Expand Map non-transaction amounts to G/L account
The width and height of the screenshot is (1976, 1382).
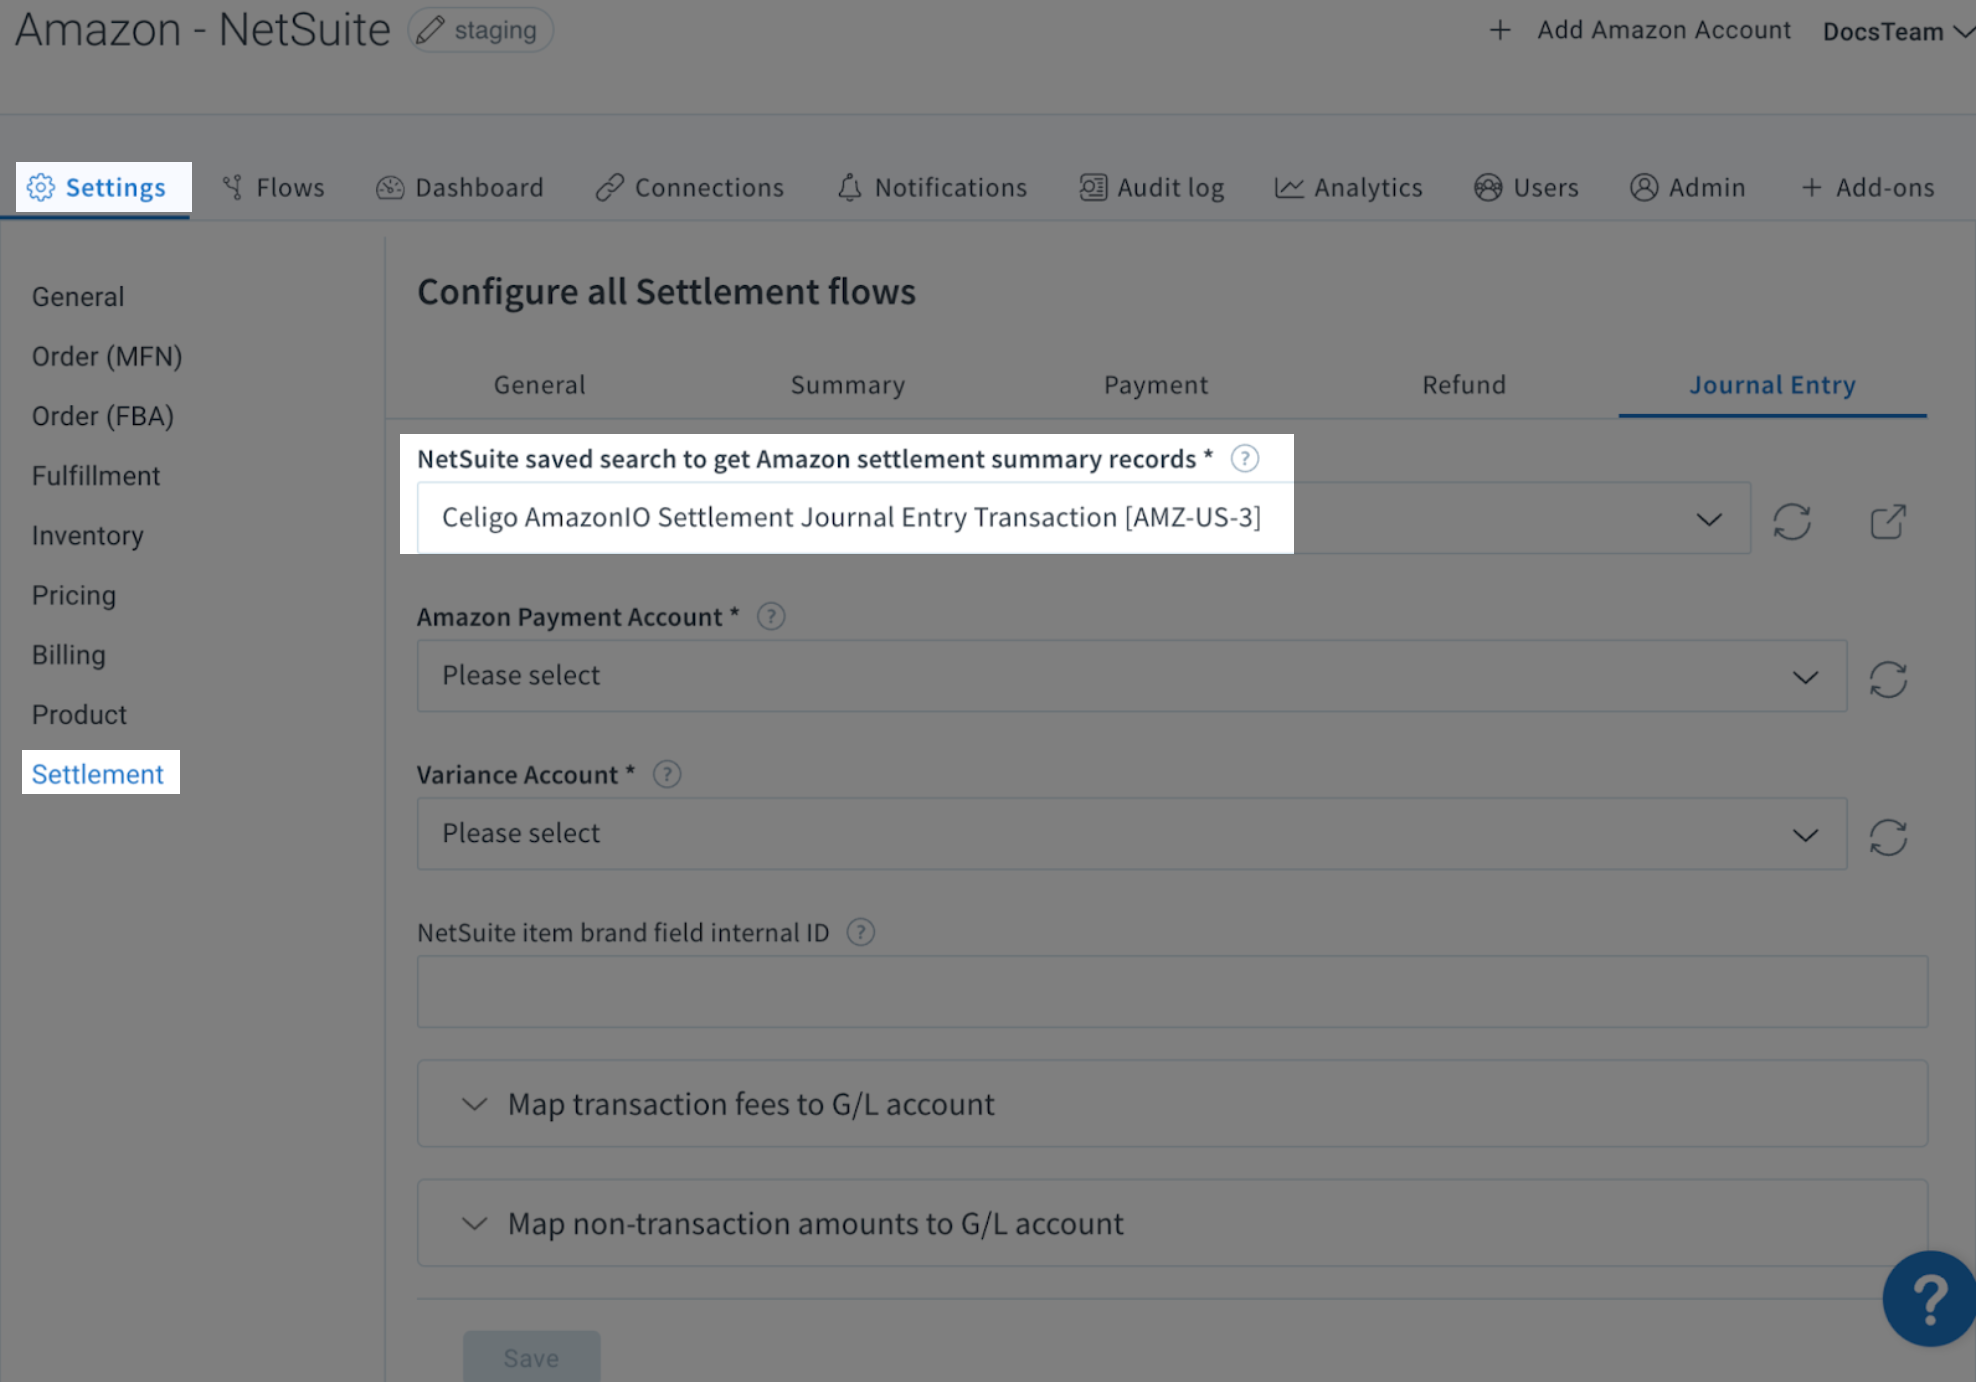[x=1172, y=1223]
